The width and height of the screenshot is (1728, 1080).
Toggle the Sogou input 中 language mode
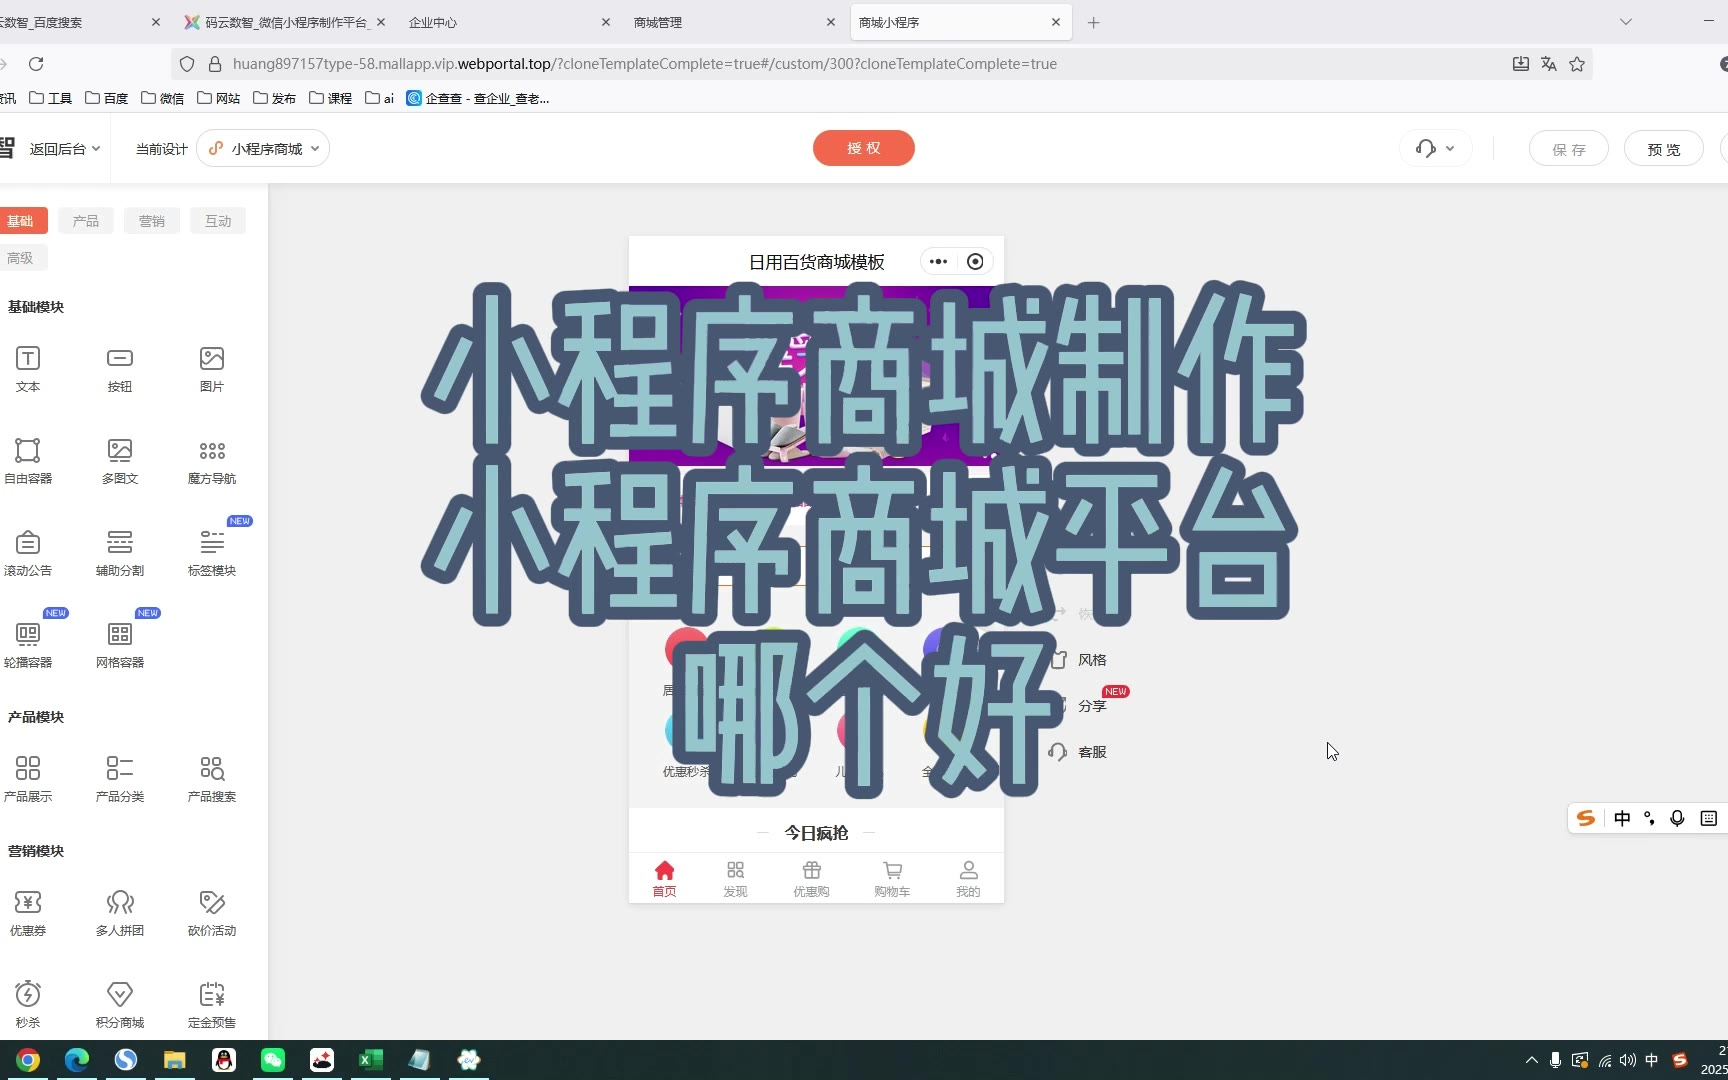[x=1622, y=818]
